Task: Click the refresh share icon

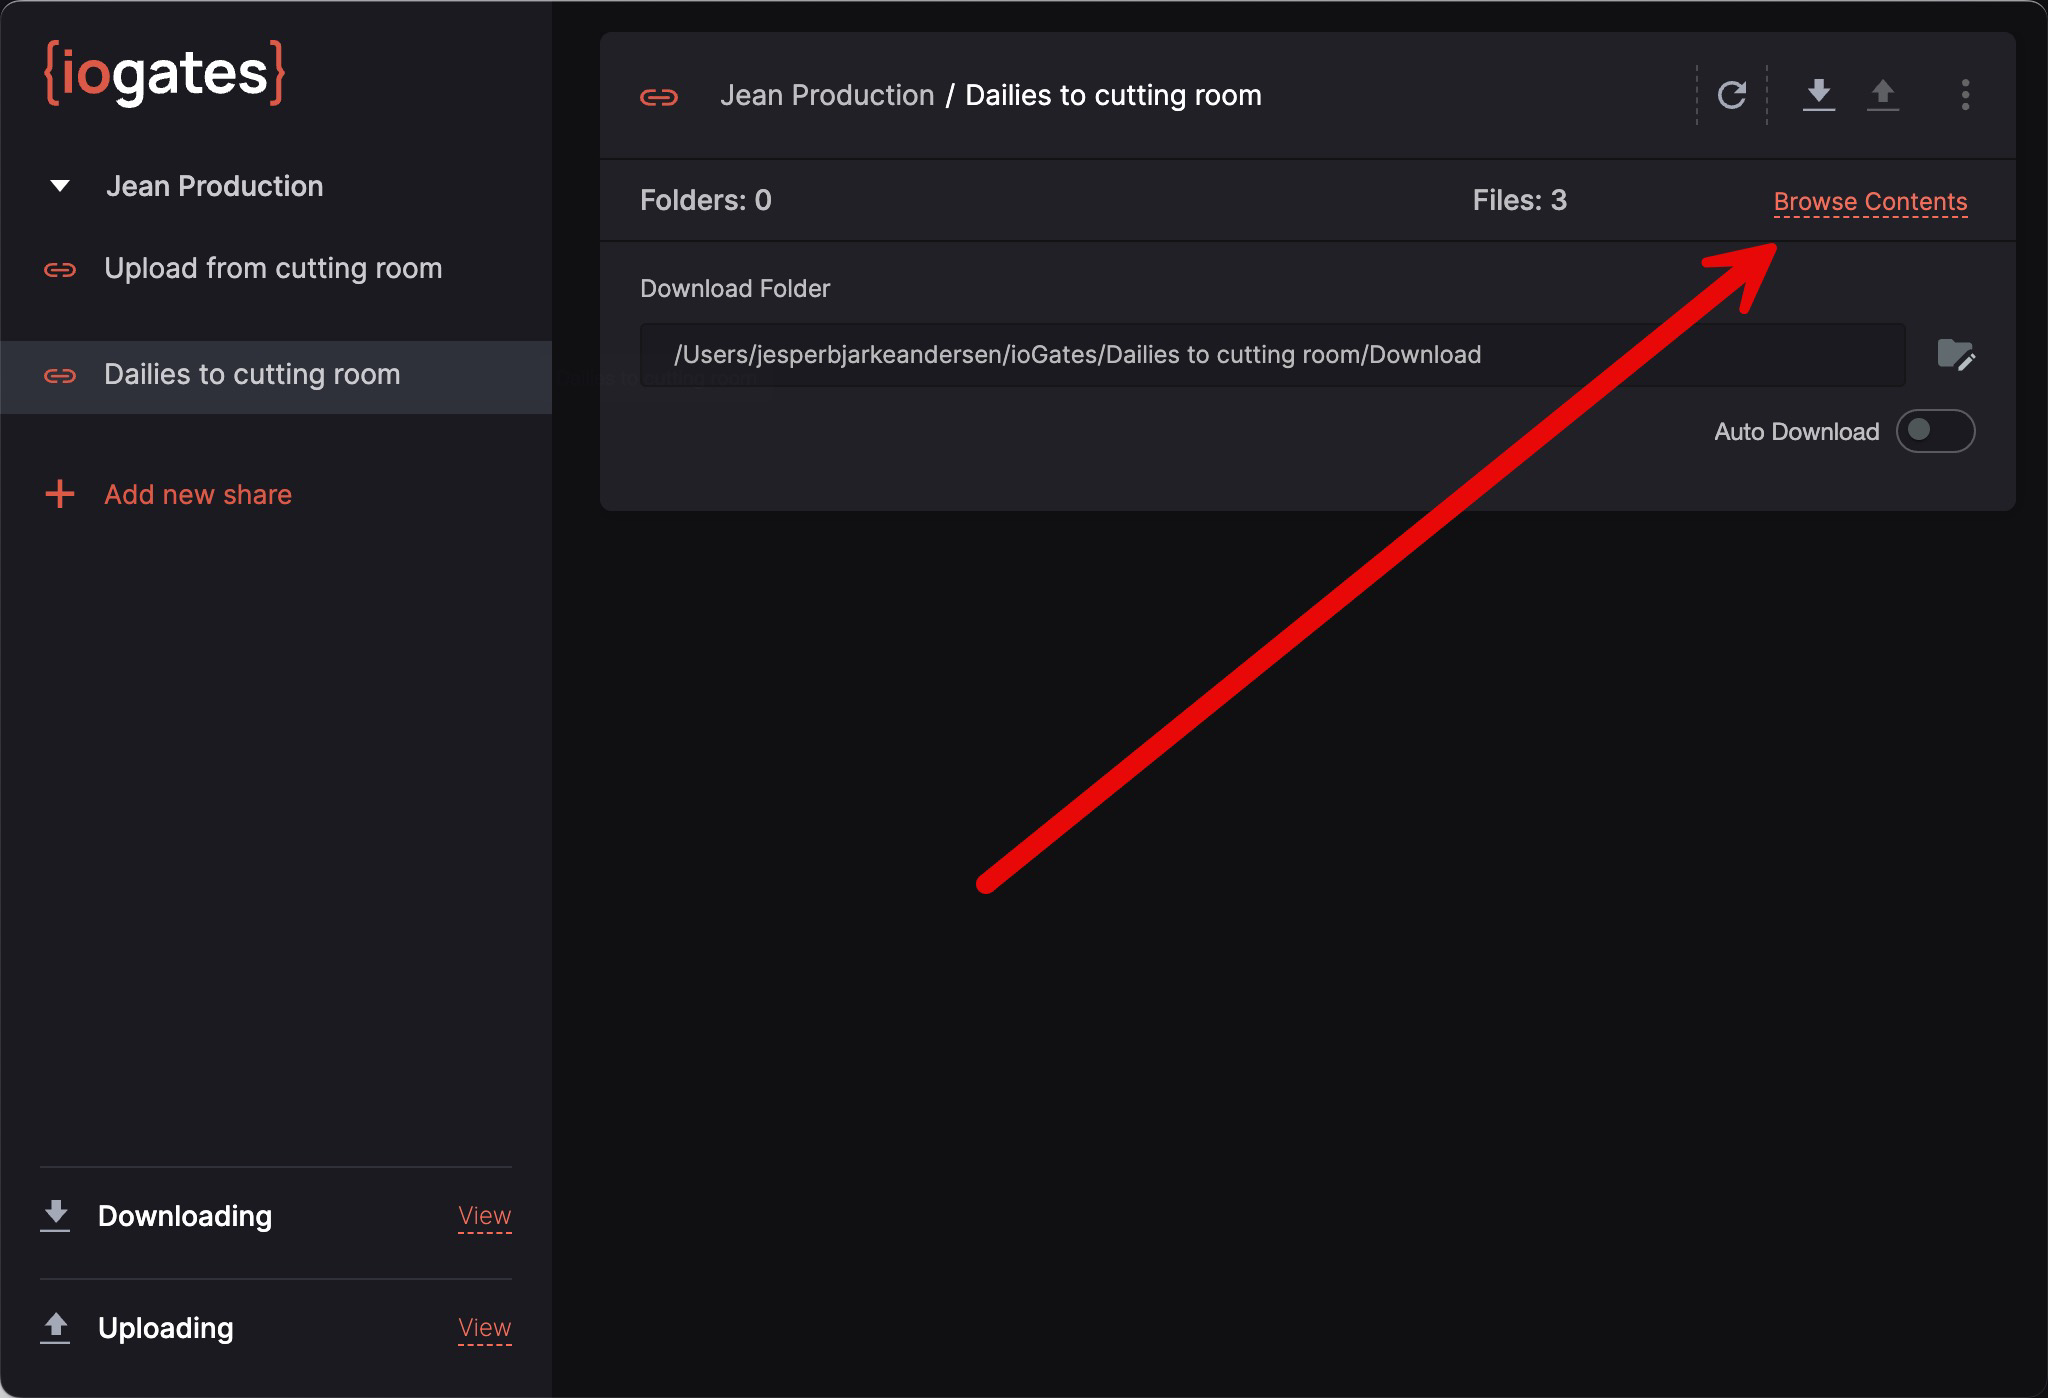Action: coord(1731,95)
